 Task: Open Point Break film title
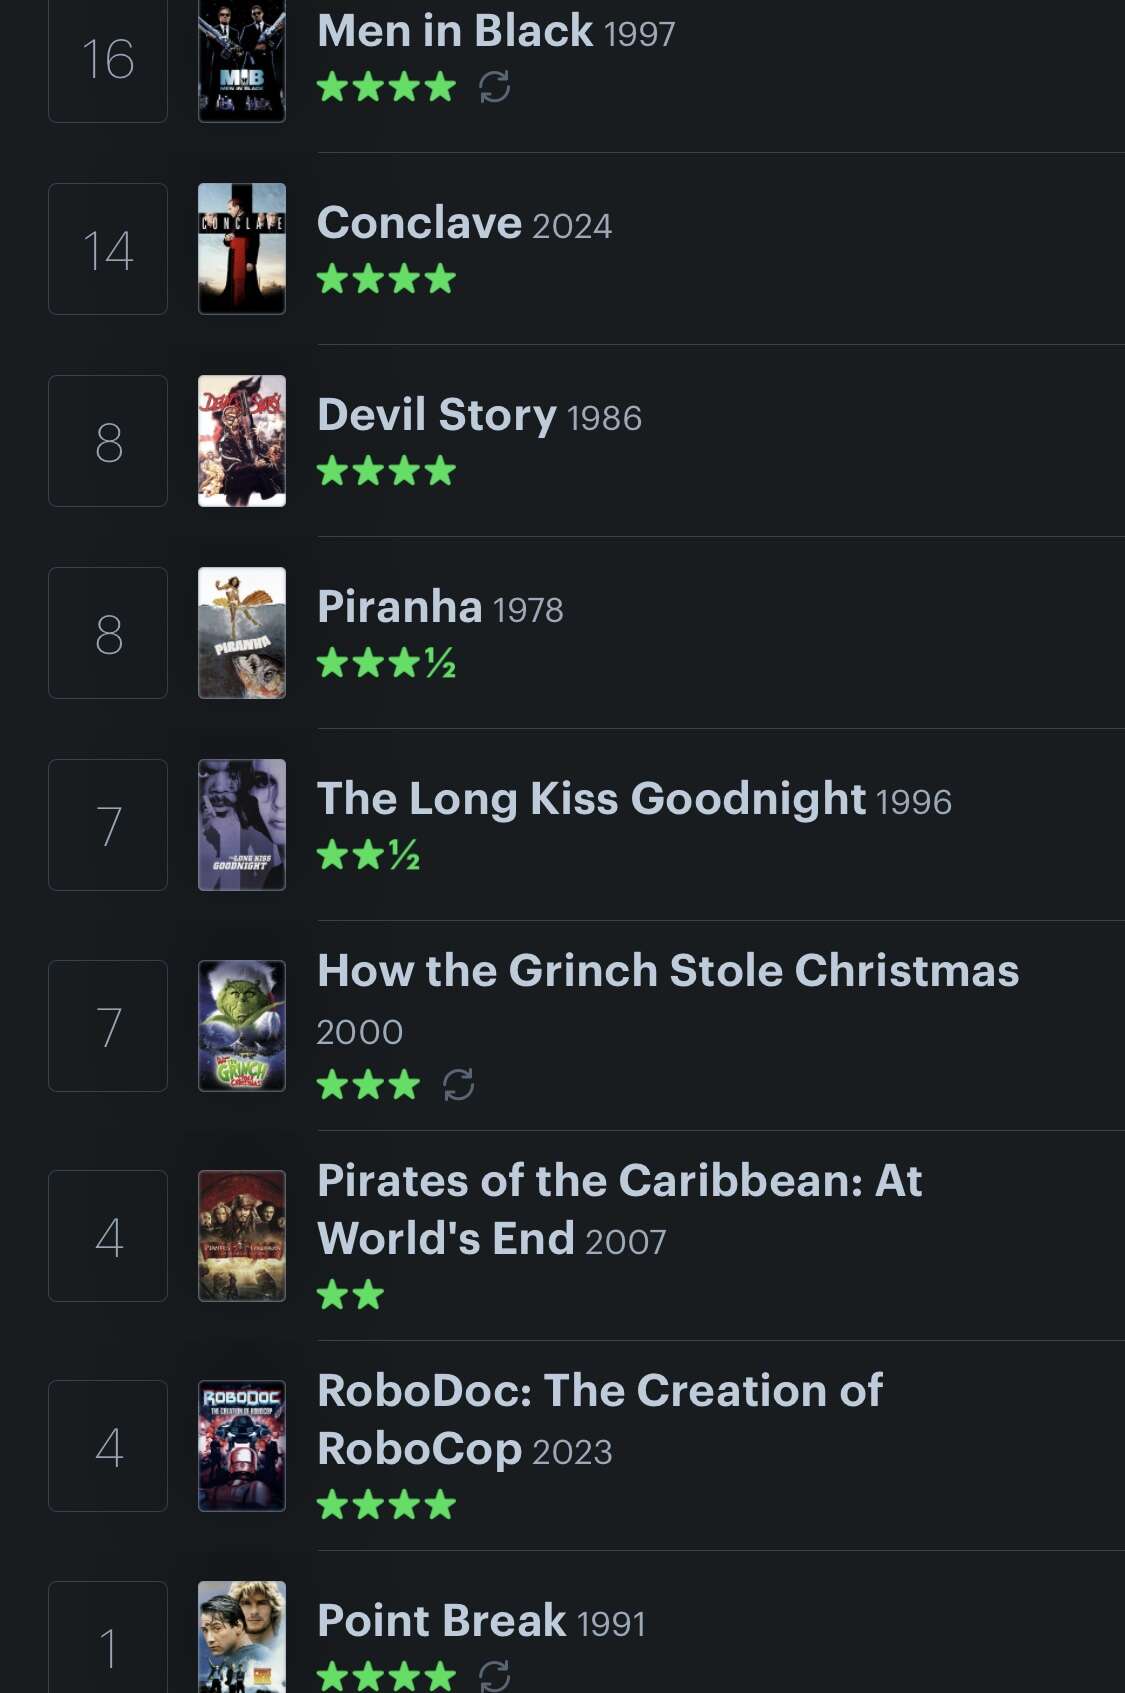(441, 1621)
